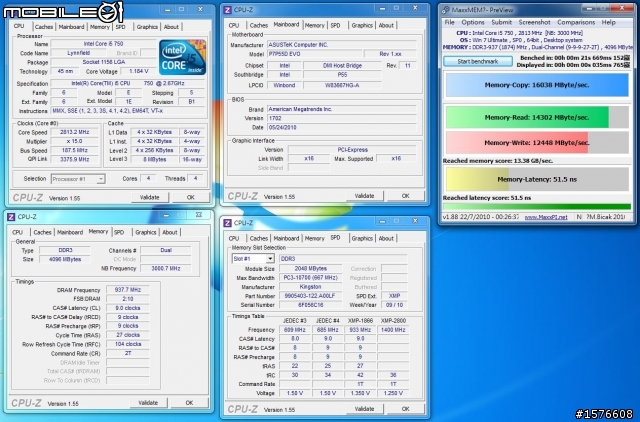Open SPD tab in the Memory CPU-Z window
Viewport: 640px width, 422px height.
pos(119,232)
